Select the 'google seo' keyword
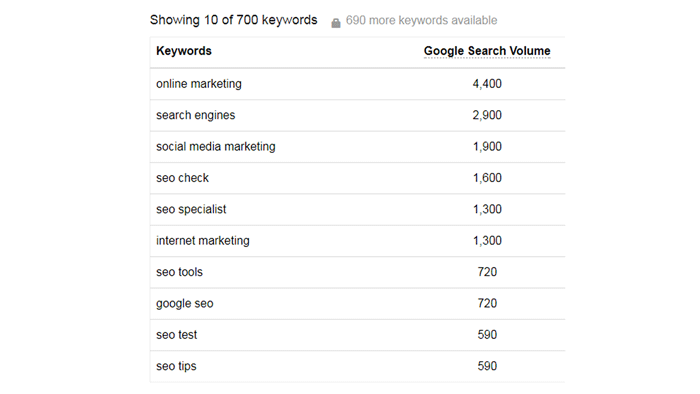This screenshot has width=700, height=394. (184, 303)
